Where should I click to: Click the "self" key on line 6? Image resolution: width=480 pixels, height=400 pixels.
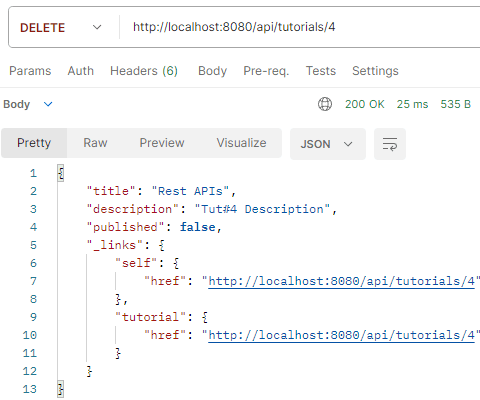pyautogui.click(x=136, y=263)
